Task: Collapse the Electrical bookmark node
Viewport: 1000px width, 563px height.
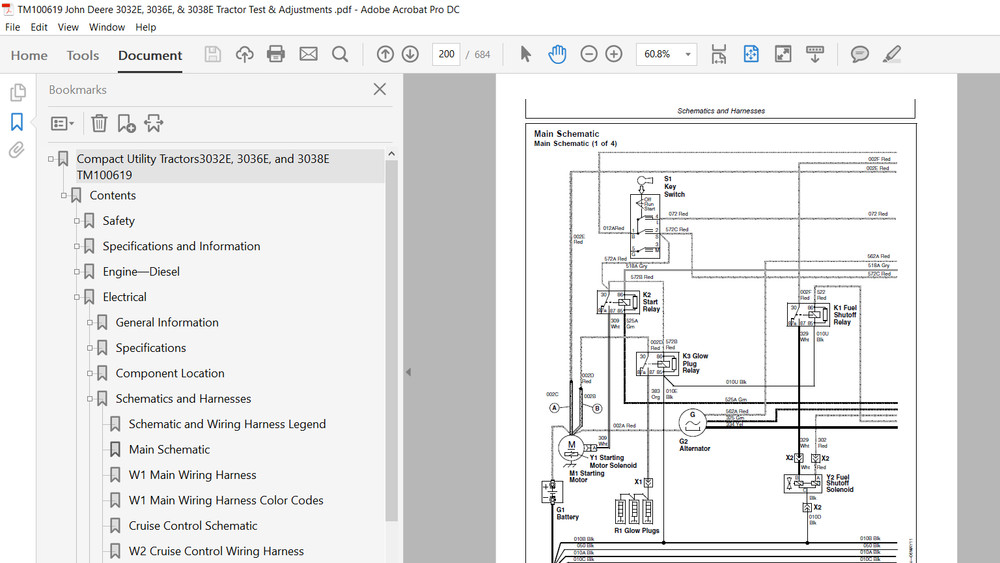Action: click(x=77, y=297)
